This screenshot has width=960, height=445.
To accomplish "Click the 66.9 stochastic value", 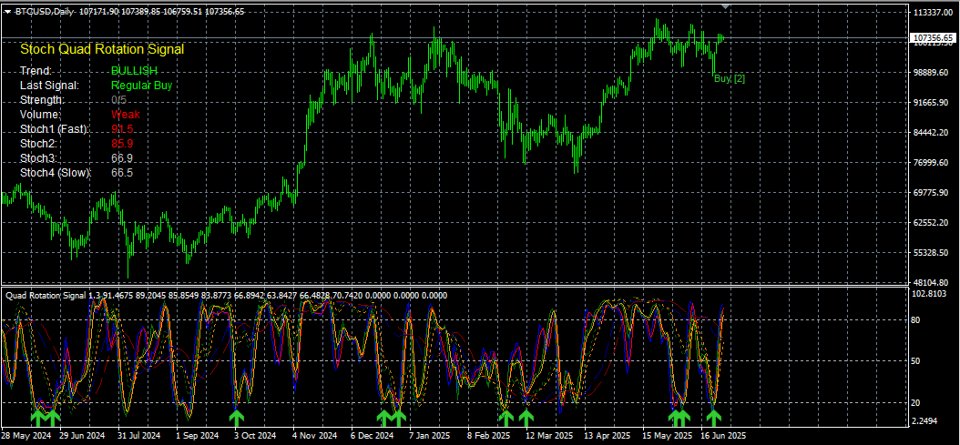I will (122, 158).
